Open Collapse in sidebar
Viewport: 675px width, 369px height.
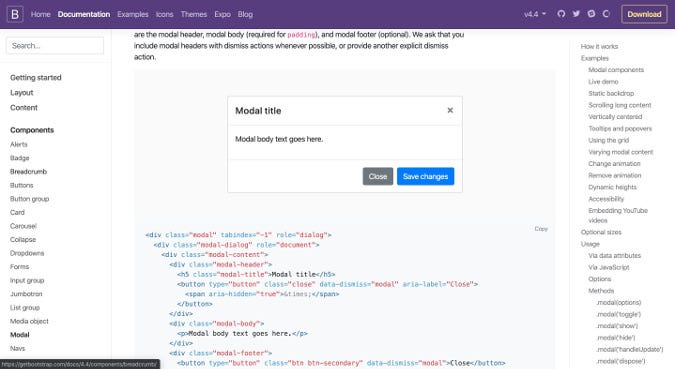(x=23, y=239)
